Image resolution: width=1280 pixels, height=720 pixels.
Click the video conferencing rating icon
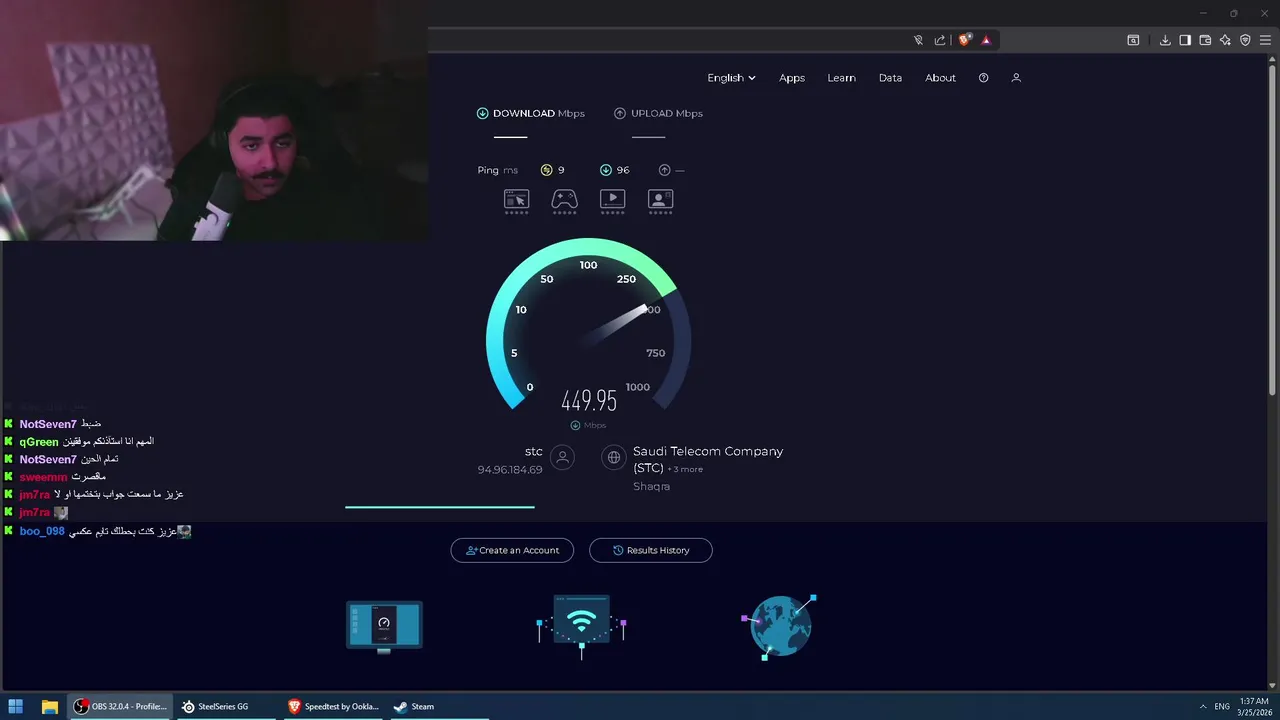coord(660,201)
